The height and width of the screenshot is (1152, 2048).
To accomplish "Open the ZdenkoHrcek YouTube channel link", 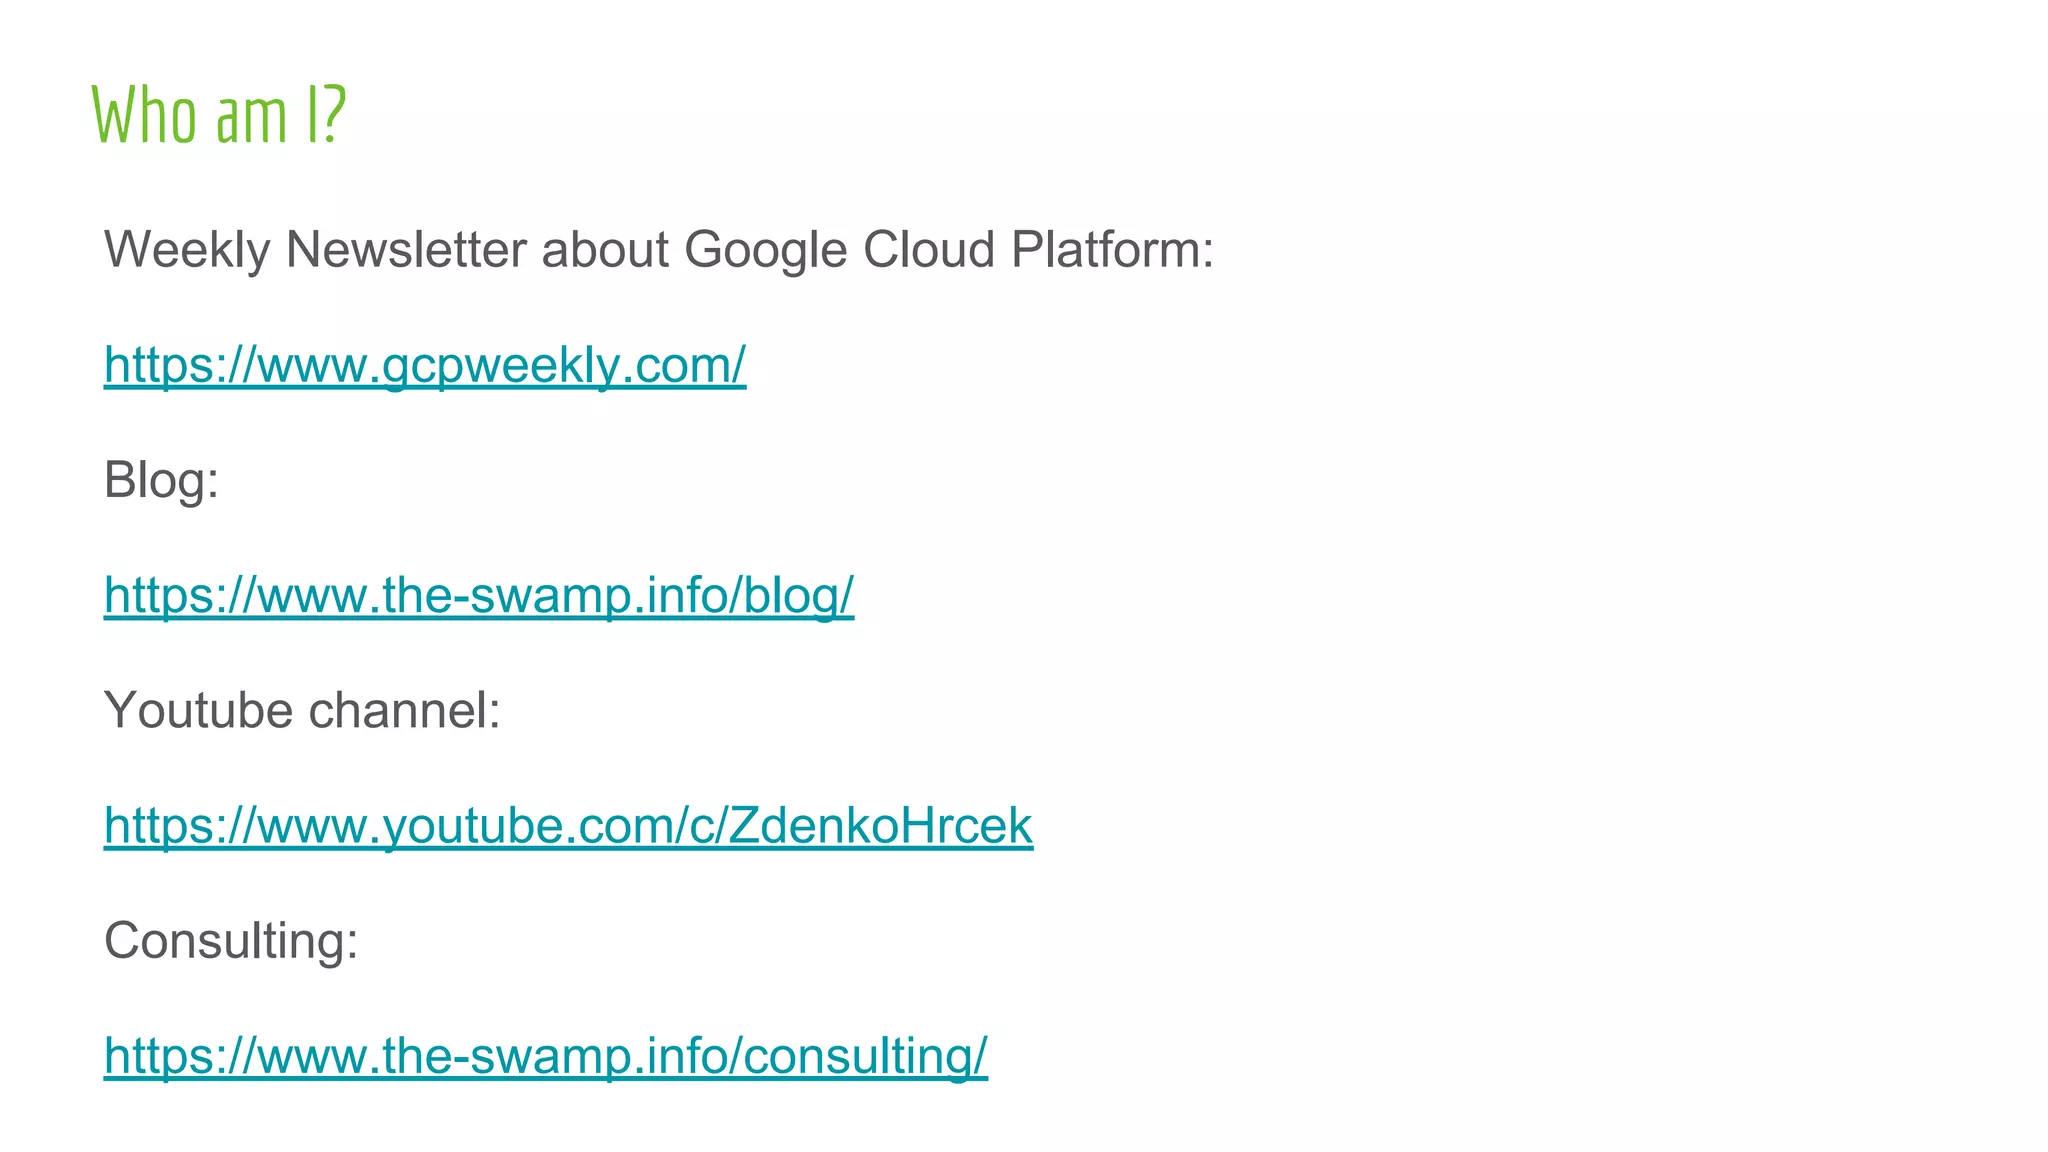I will (x=568, y=825).
